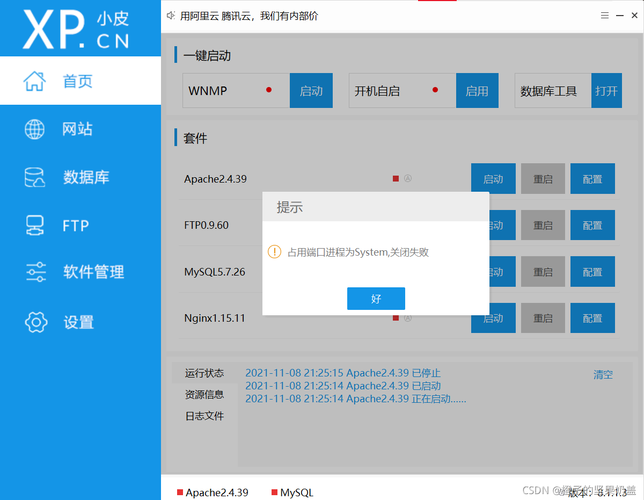Click the MySQL5.7.26 suite name
The image size is (644, 500).
tap(214, 272)
